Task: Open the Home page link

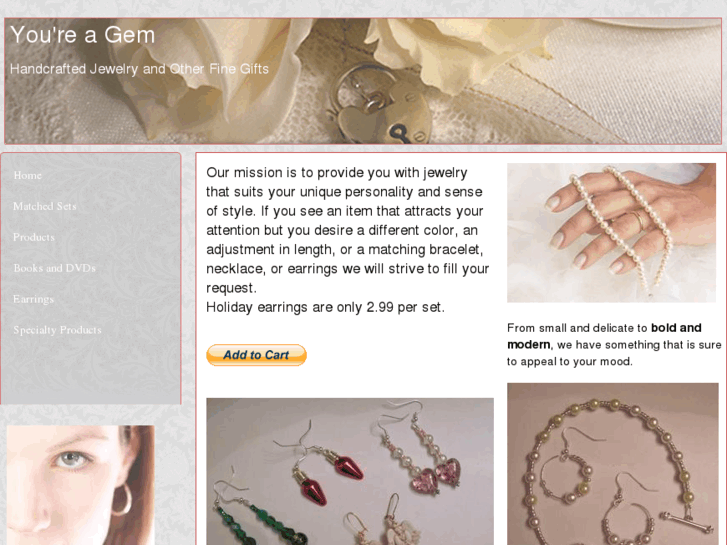Action: pyautogui.click(x=27, y=175)
